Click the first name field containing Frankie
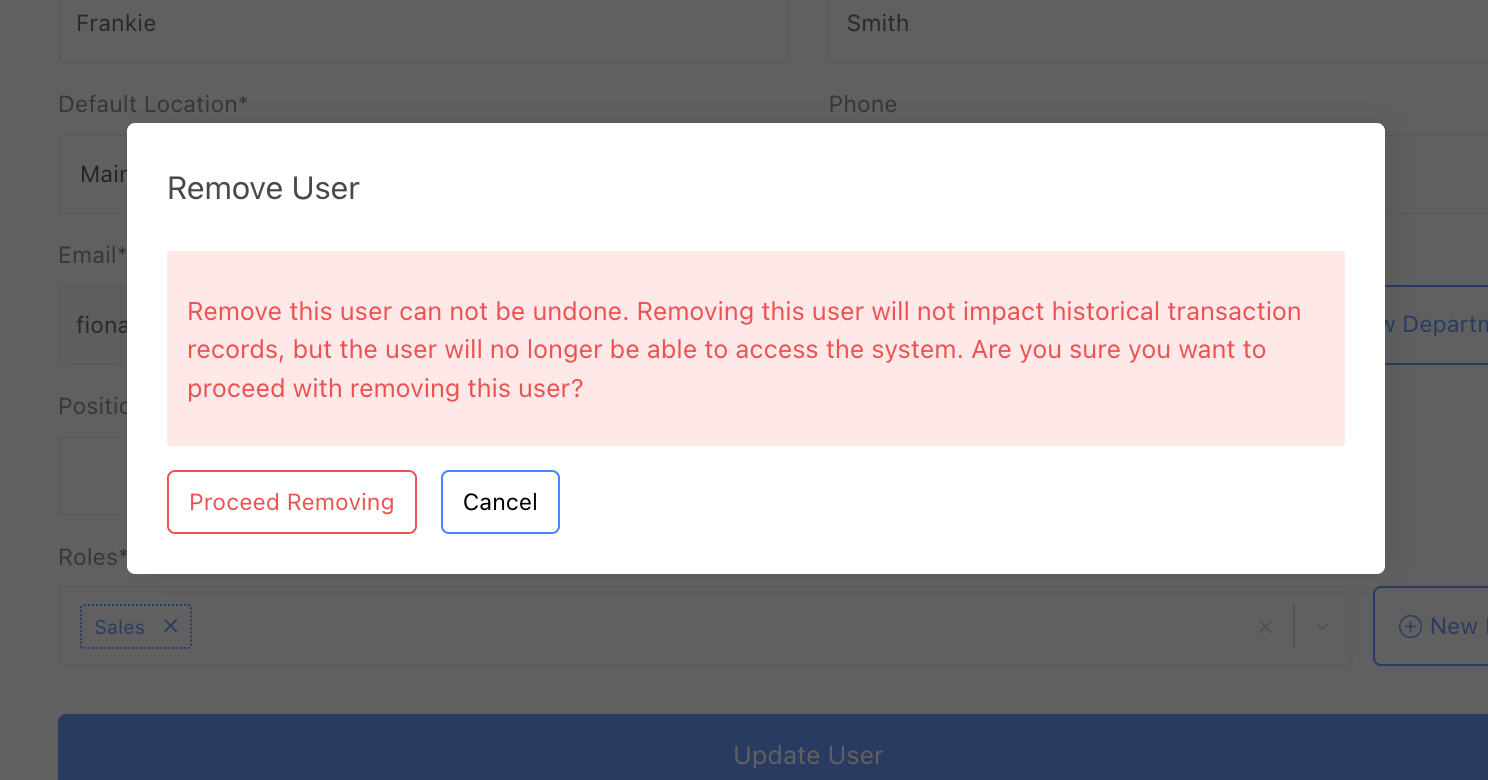The width and height of the screenshot is (1488, 780). click(x=422, y=25)
